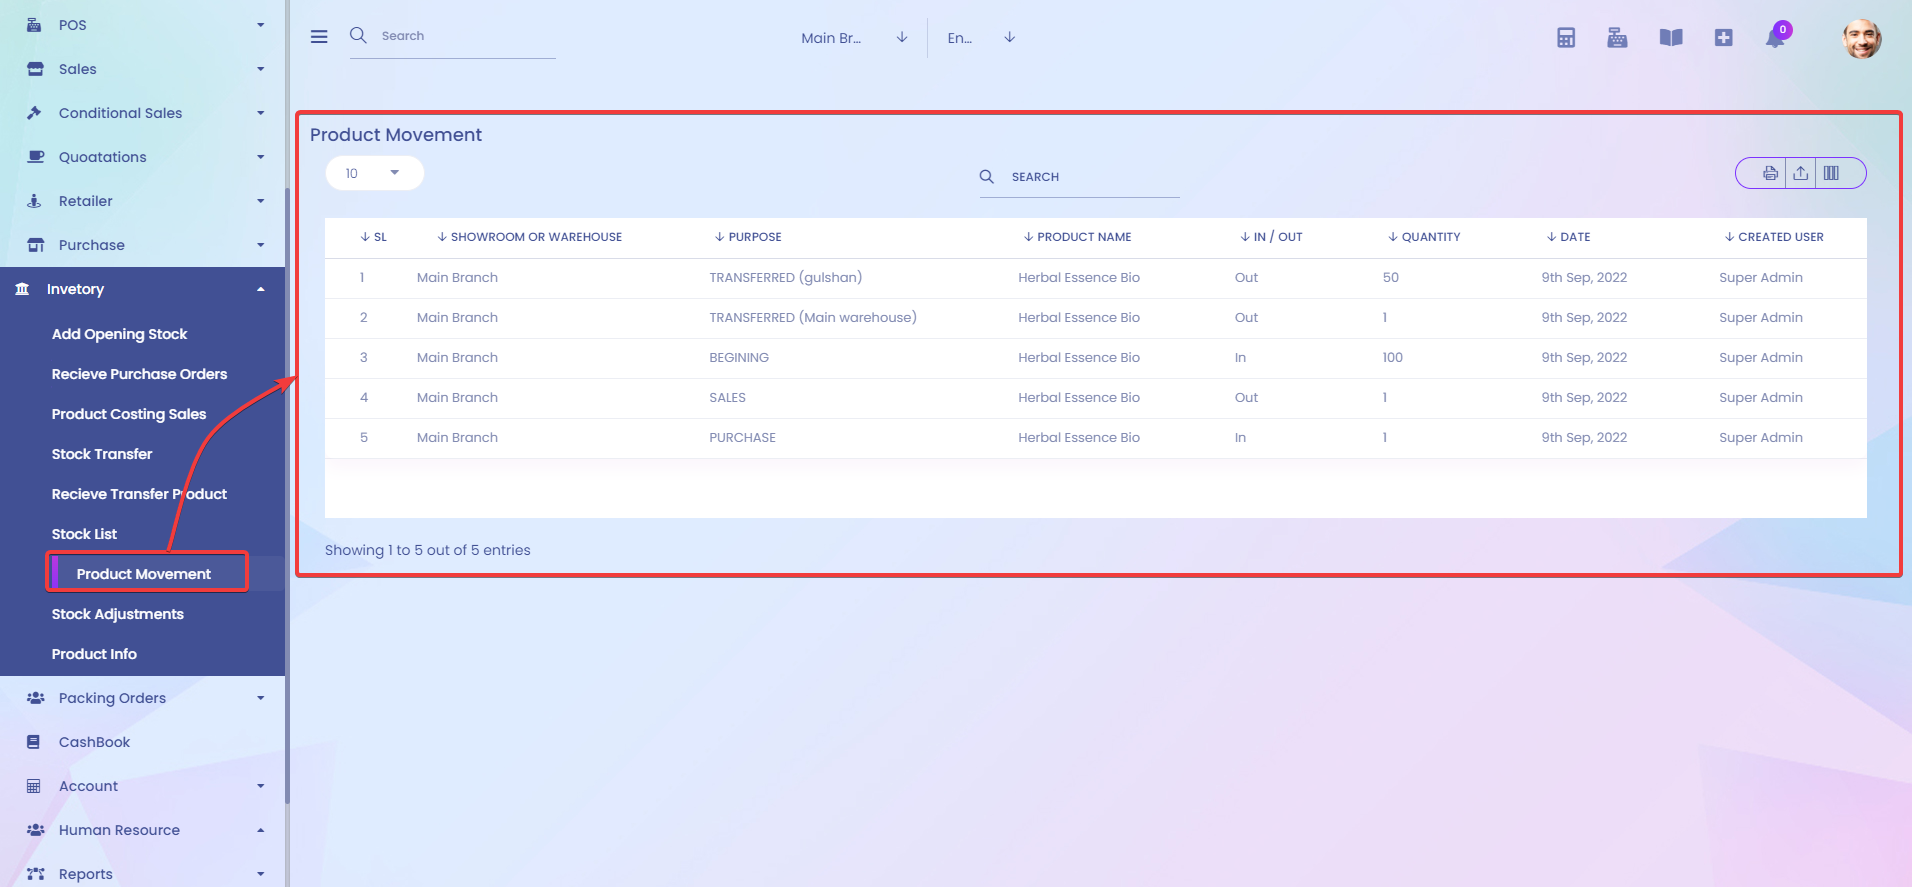This screenshot has height=887, width=1912.
Task: Expand the Quoatations menu arrow
Action: (x=261, y=157)
